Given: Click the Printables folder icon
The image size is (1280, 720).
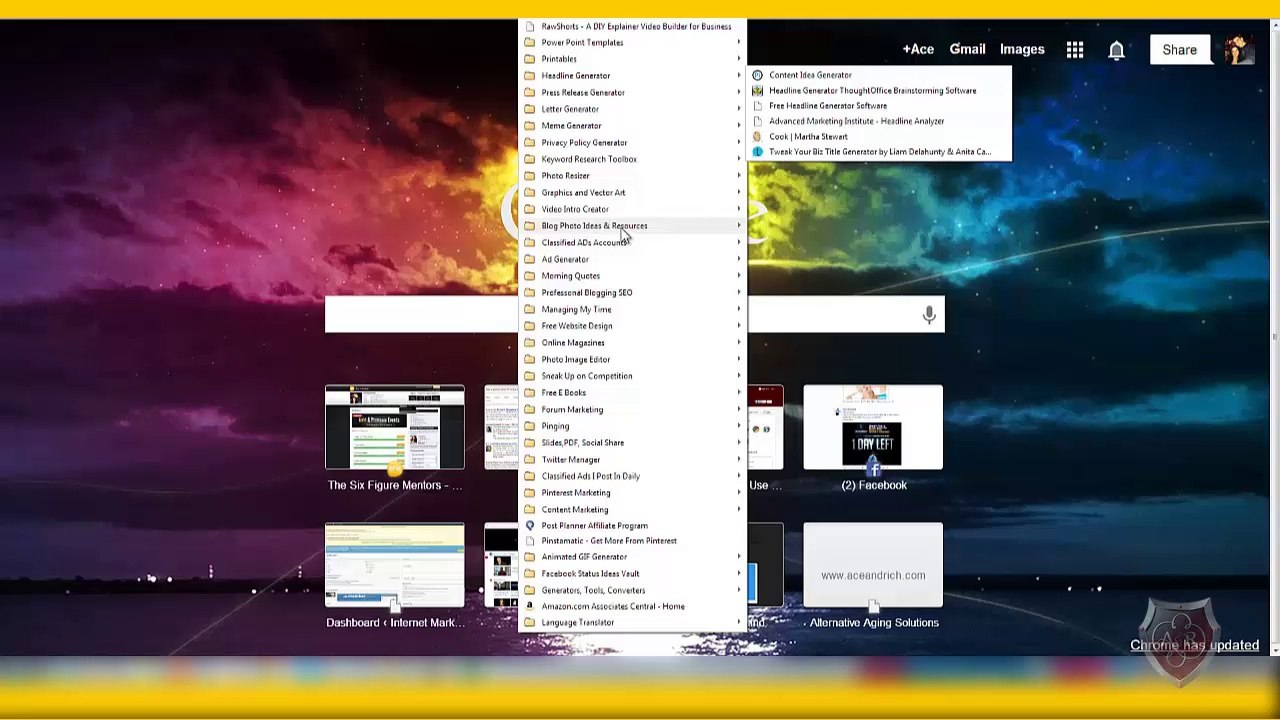Looking at the screenshot, I should [x=530, y=59].
